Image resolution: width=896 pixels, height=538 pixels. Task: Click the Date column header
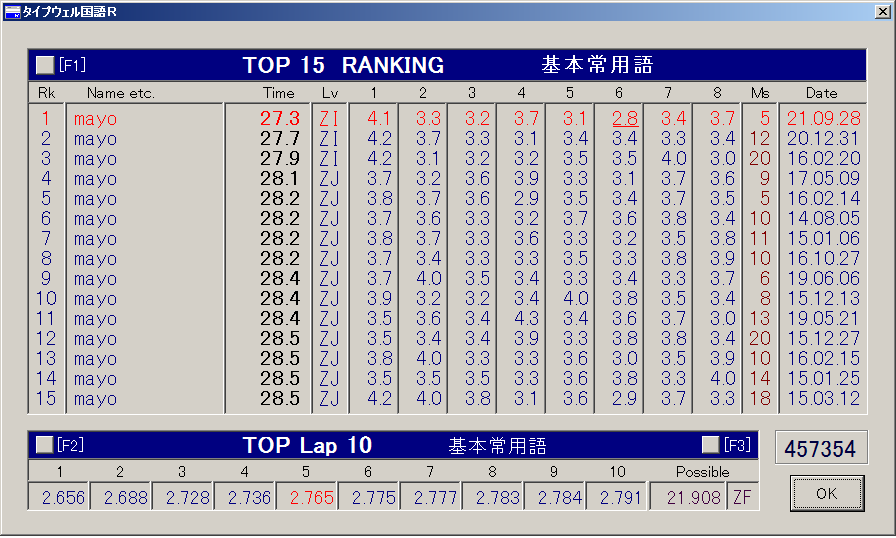(x=821, y=93)
